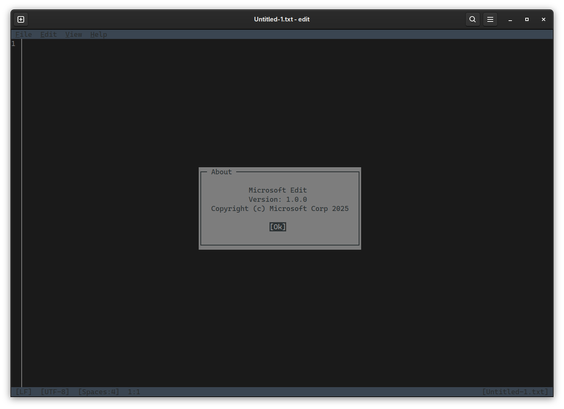Change the UTF-8 encoding in status bar
The image size is (564, 409).
tap(55, 392)
